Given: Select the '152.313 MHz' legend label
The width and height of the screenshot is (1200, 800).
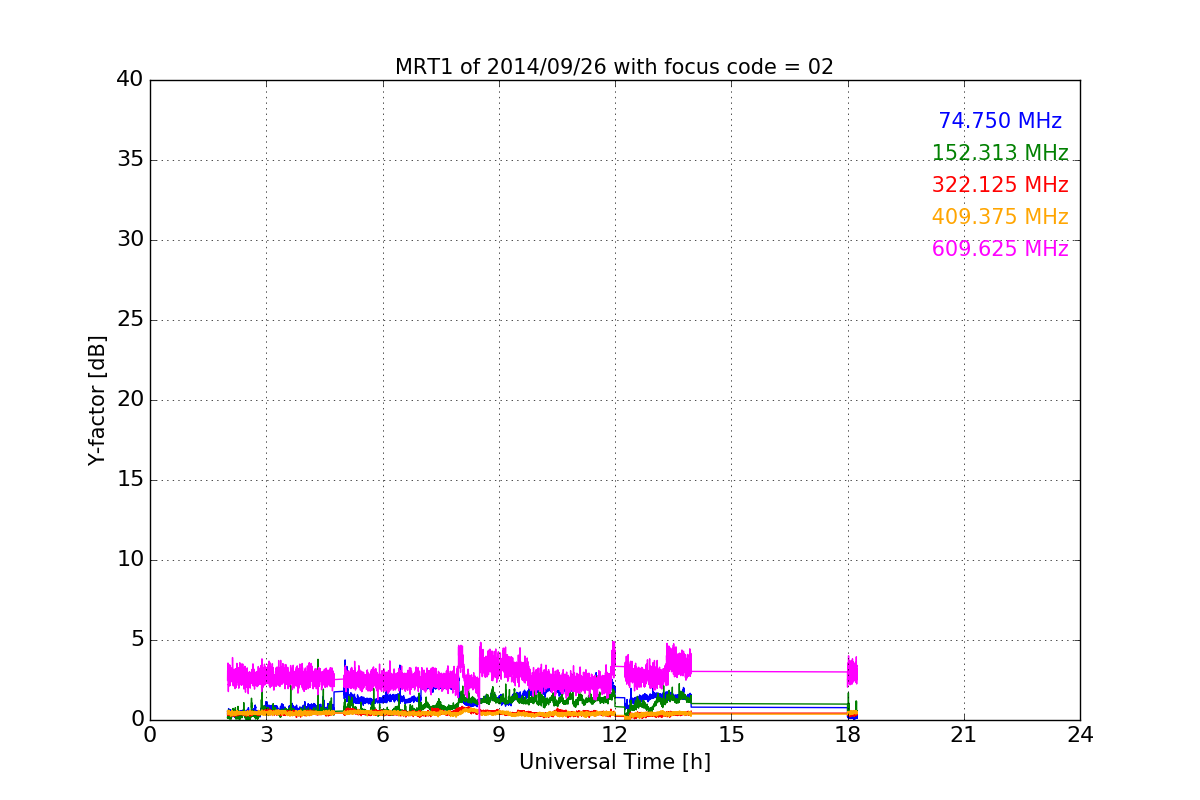Looking at the screenshot, I should pyautogui.click(x=1000, y=153).
